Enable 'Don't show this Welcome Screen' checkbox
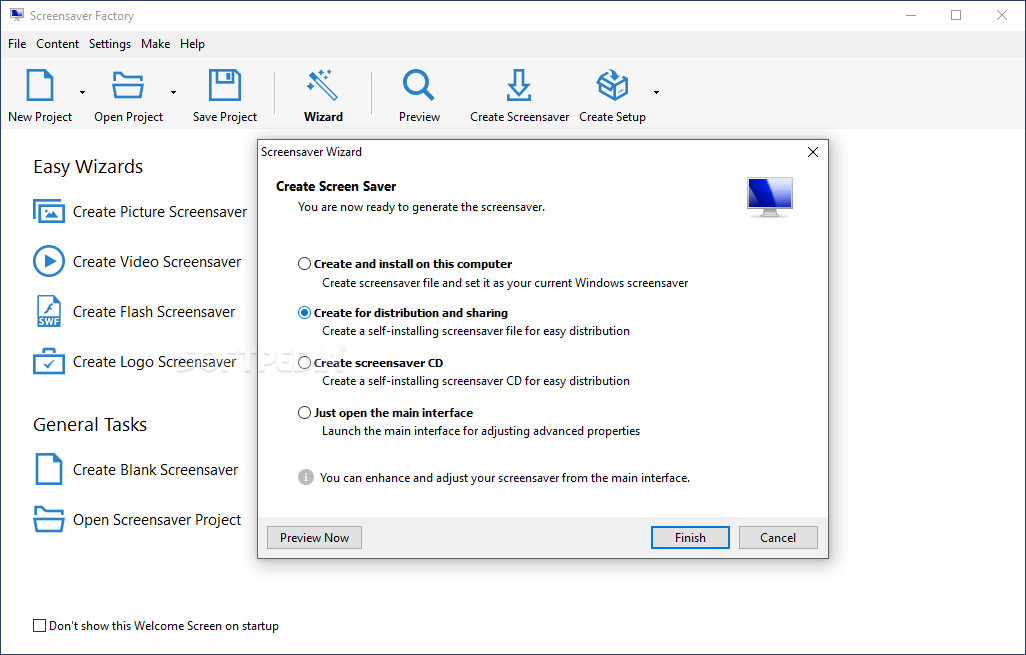The width and height of the screenshot is (1026, 655). (39, 626)
